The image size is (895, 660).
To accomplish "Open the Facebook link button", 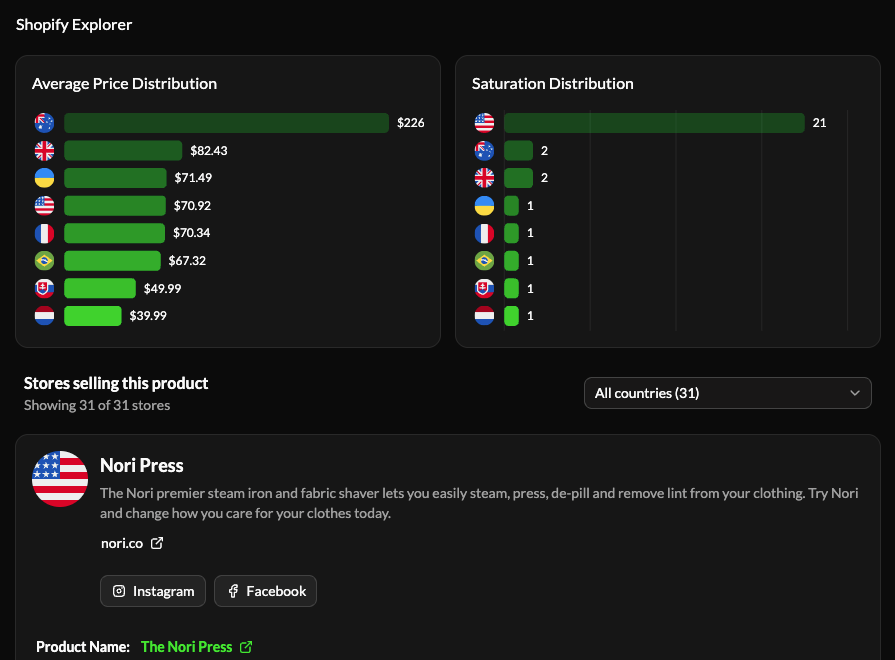I will tap(265, 591).
